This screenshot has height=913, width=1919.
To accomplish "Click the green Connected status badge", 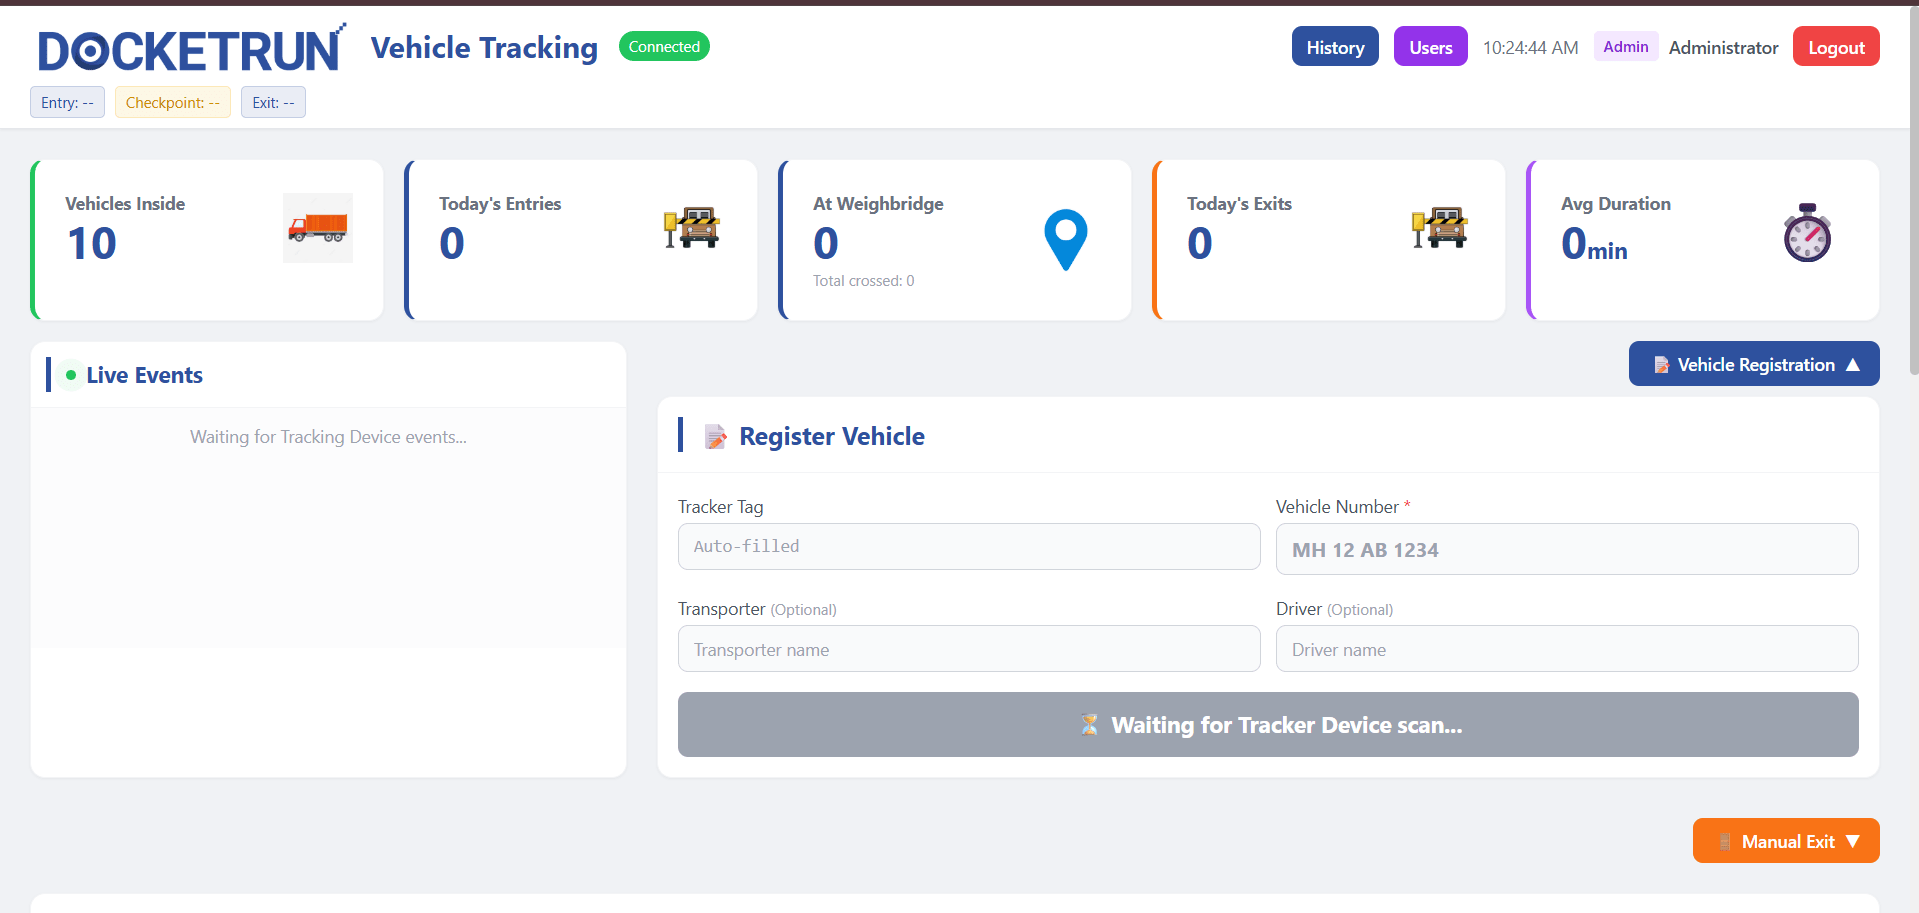I will (664, 47).
